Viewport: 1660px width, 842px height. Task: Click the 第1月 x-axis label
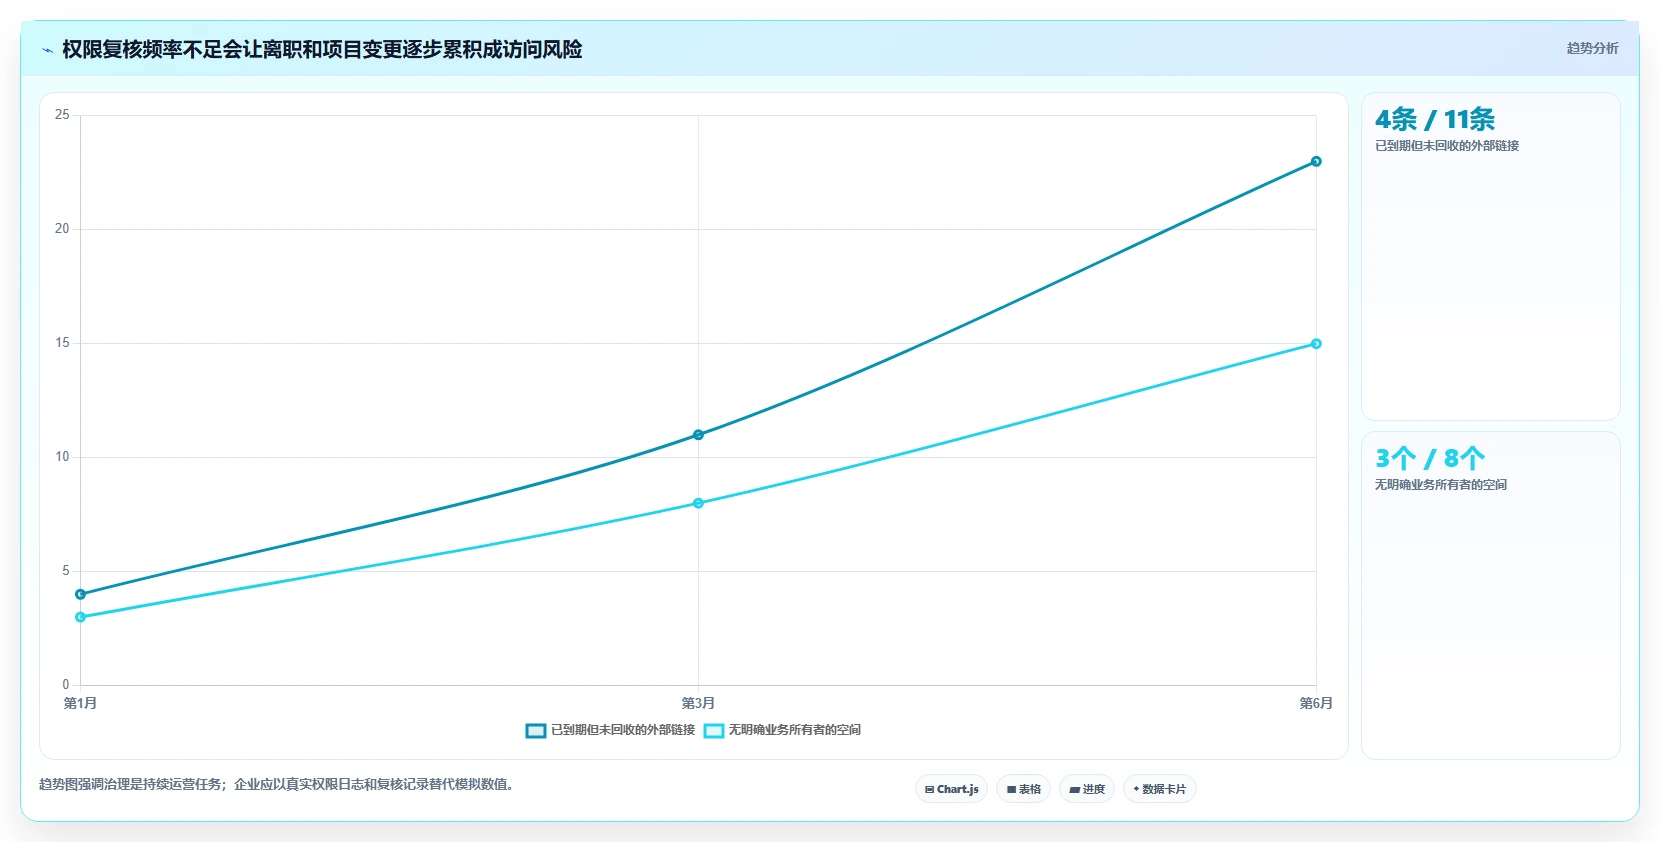(80, 703)
